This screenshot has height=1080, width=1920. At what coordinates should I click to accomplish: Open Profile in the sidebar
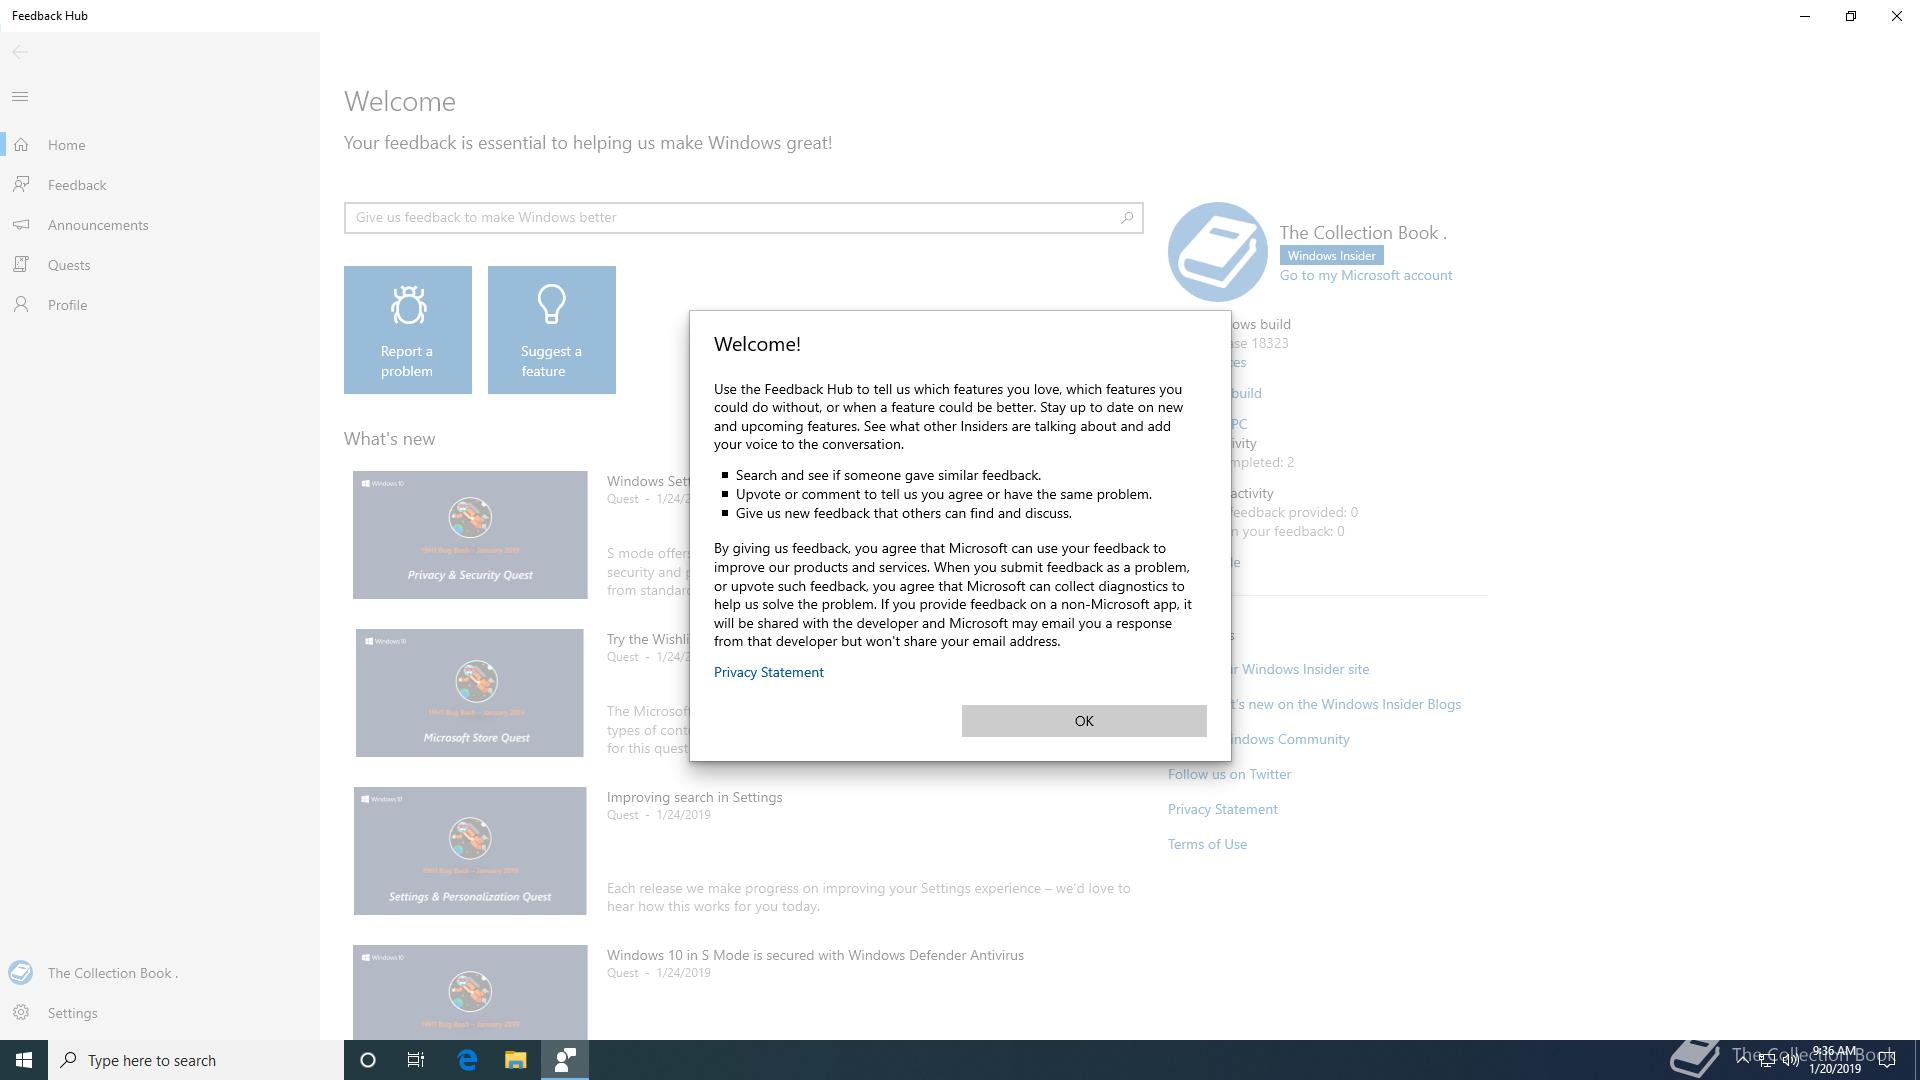[x=67, y=305]
